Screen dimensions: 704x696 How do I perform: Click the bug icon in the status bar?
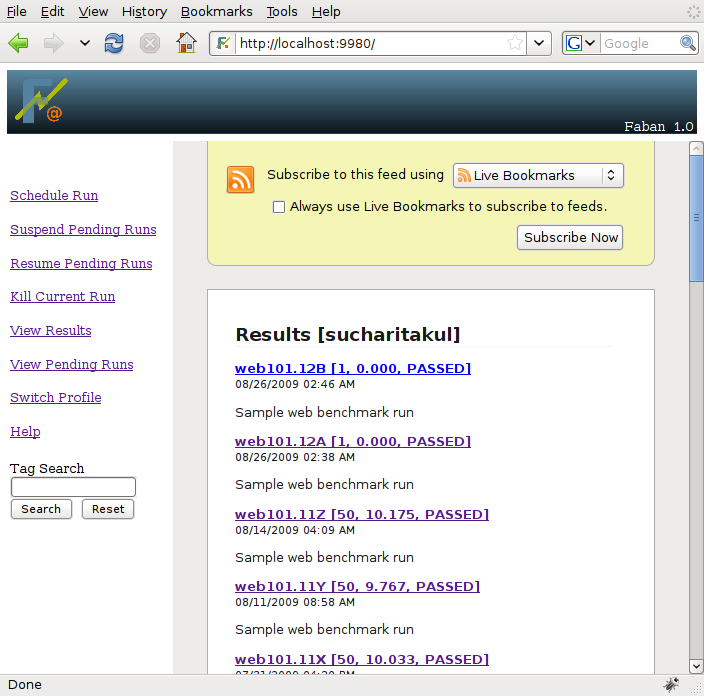coord(671,685)
